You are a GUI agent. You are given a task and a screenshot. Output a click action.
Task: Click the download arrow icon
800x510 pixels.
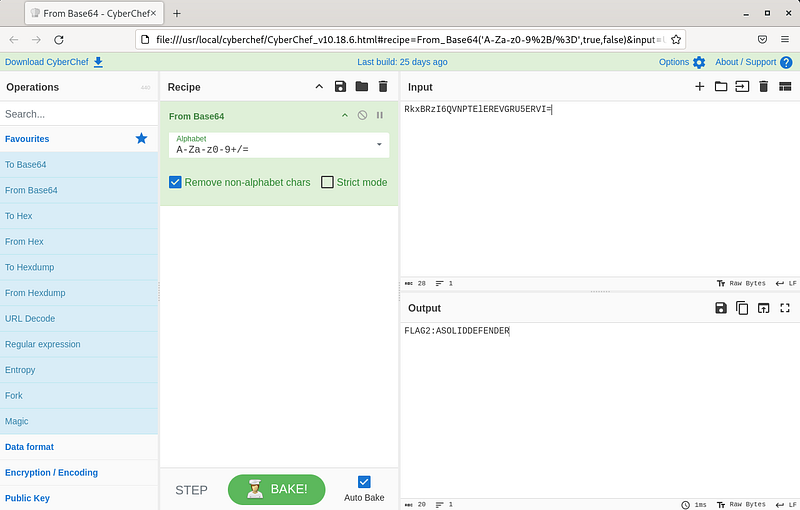point(98,62)
